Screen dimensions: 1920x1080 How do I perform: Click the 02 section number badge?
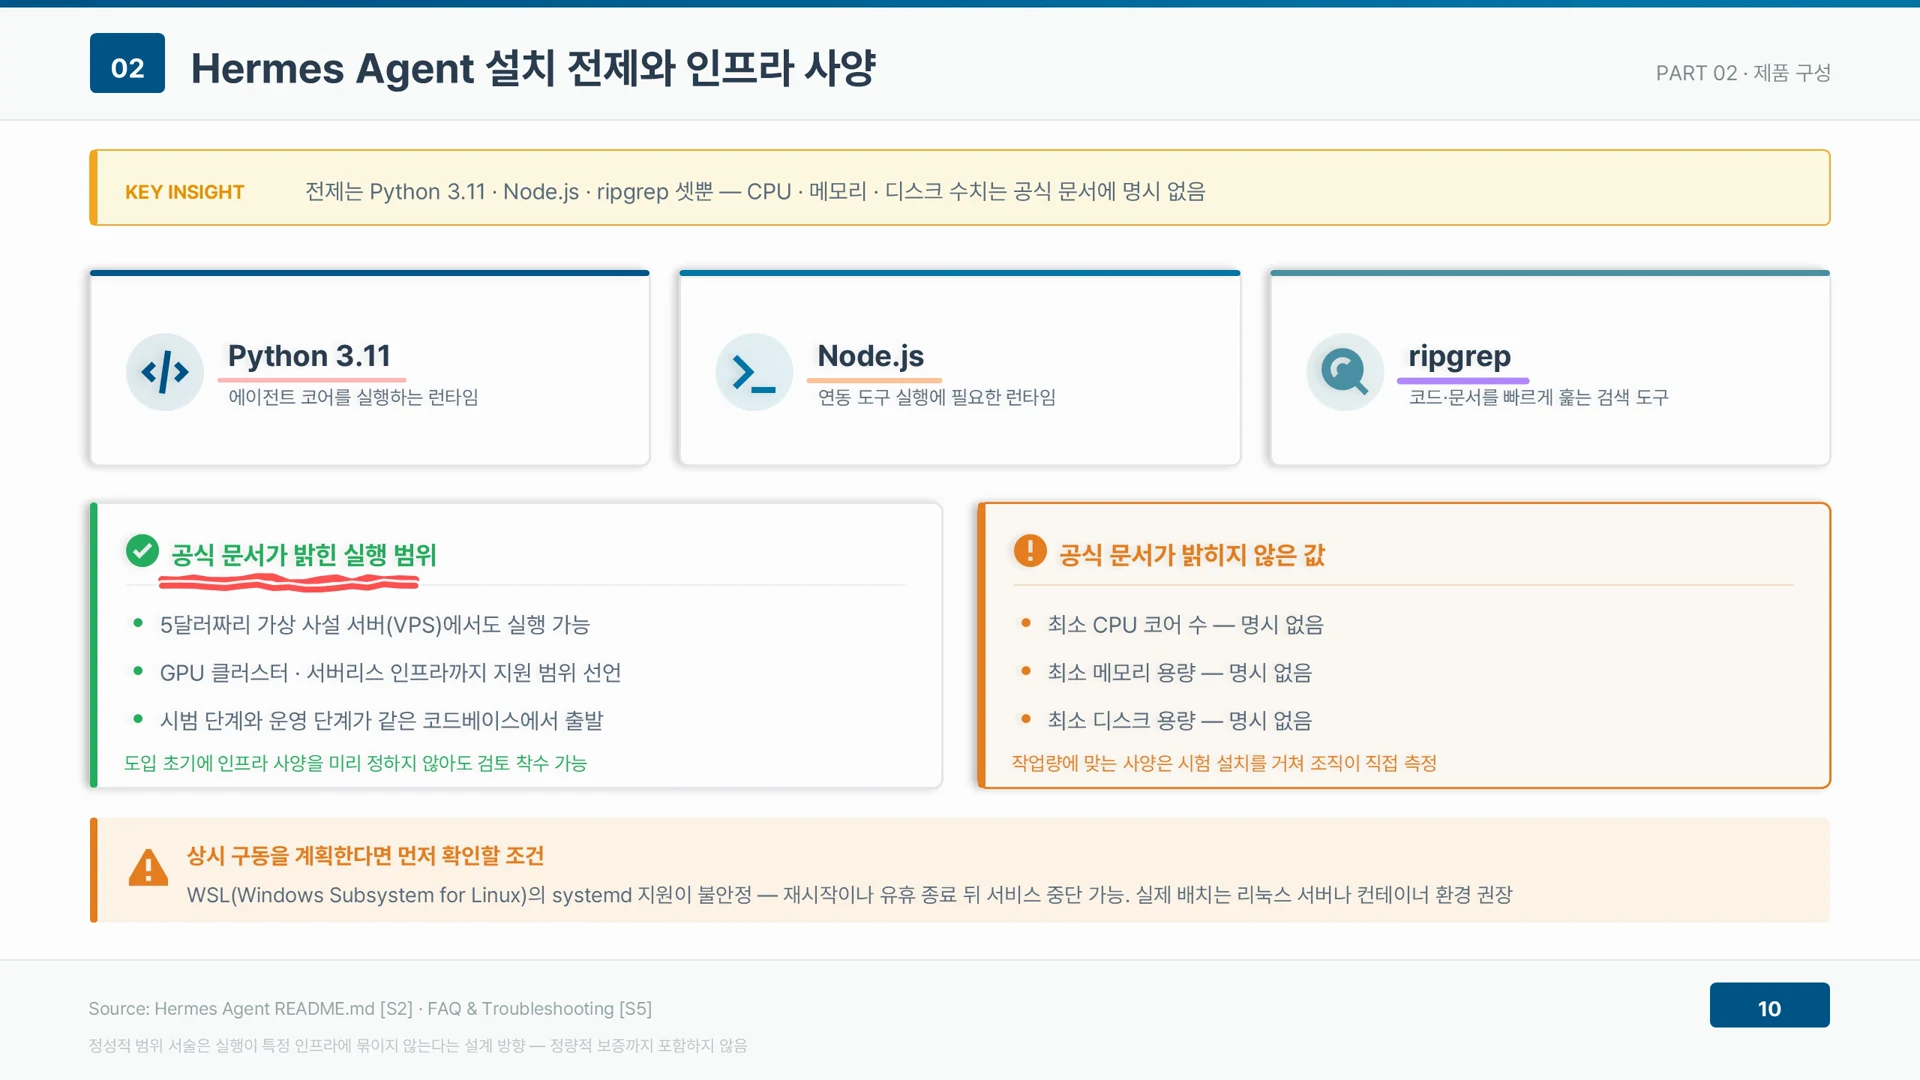pyautogui.click(x=127, y=63)
